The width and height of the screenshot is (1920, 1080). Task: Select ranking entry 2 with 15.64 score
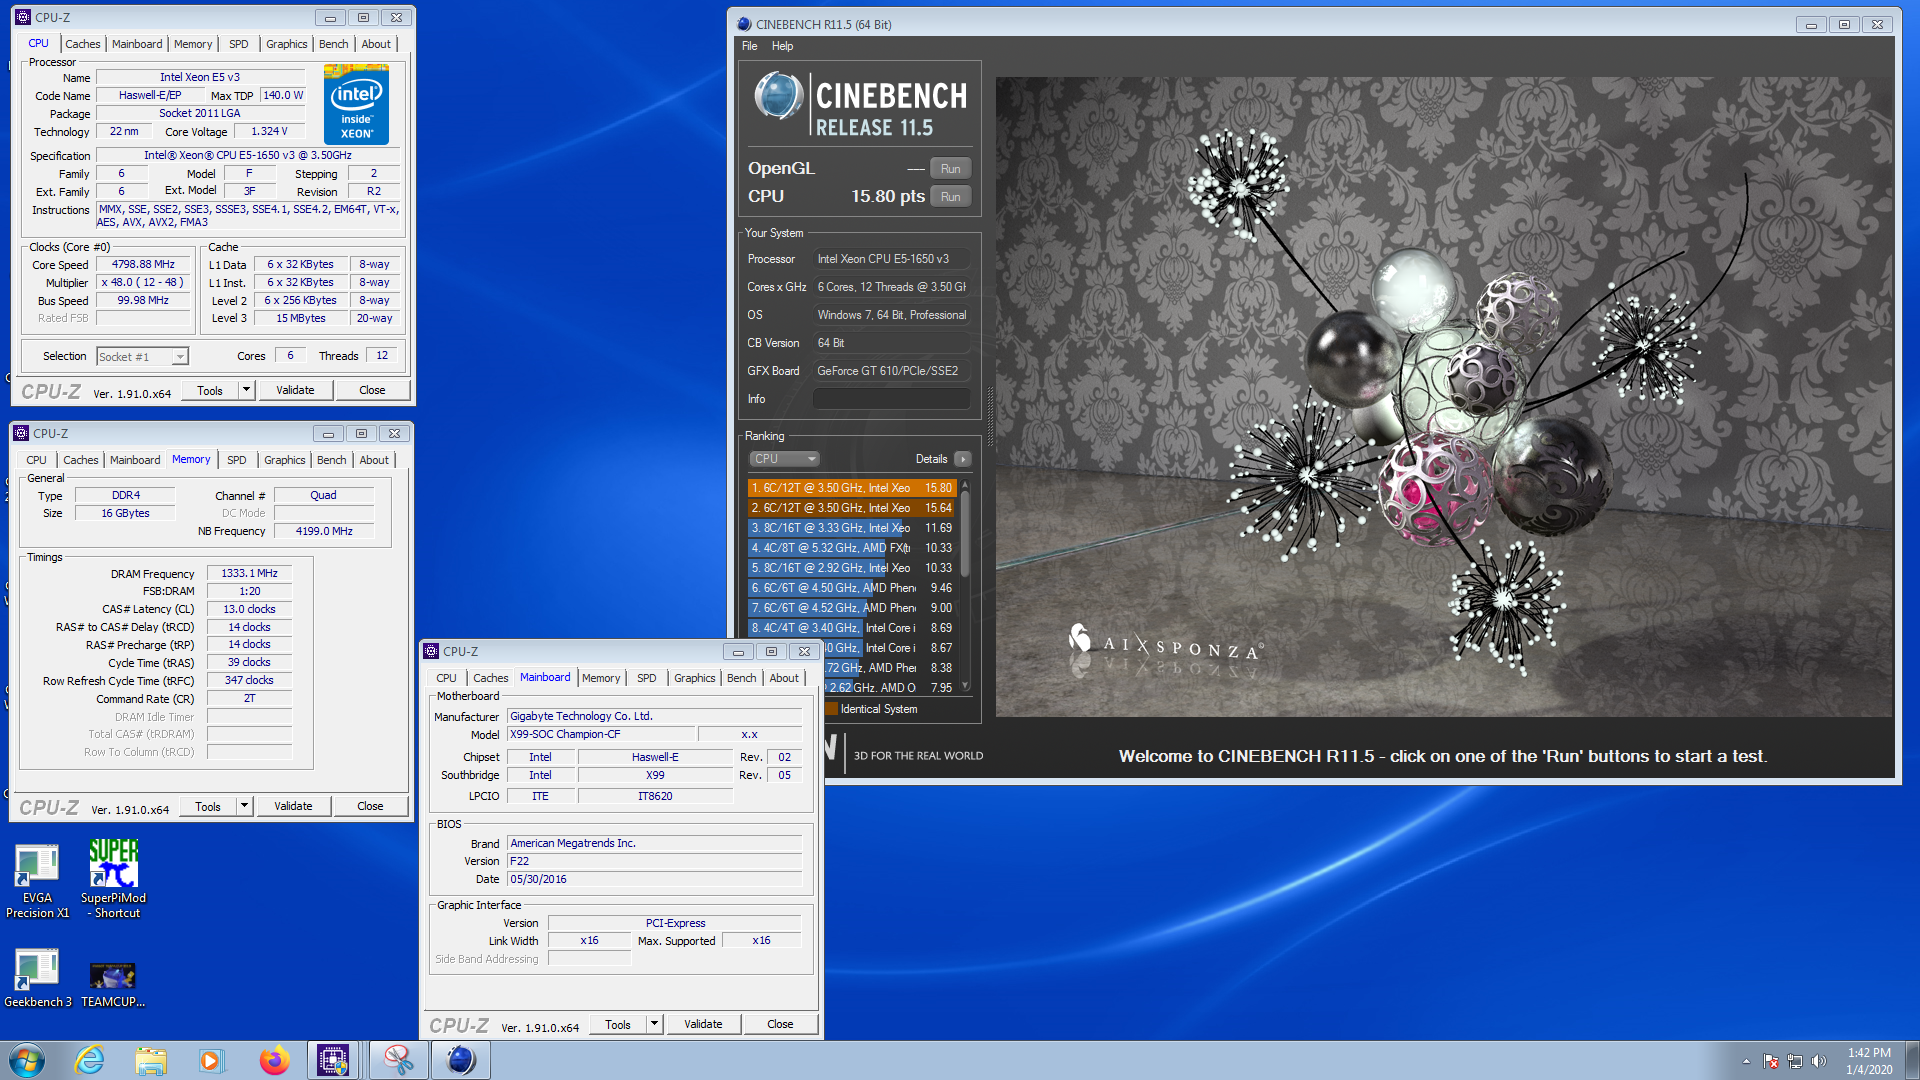852,508
